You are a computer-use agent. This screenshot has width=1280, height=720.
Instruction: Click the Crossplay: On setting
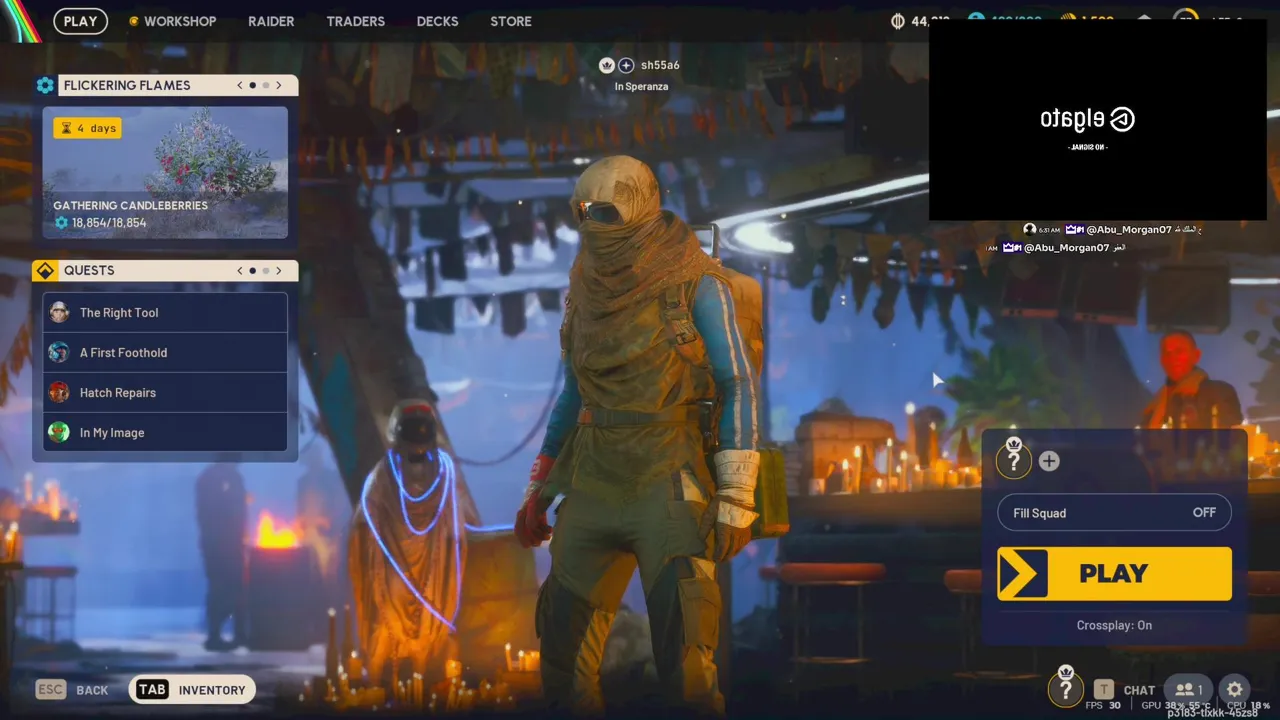click(1114, 625)
